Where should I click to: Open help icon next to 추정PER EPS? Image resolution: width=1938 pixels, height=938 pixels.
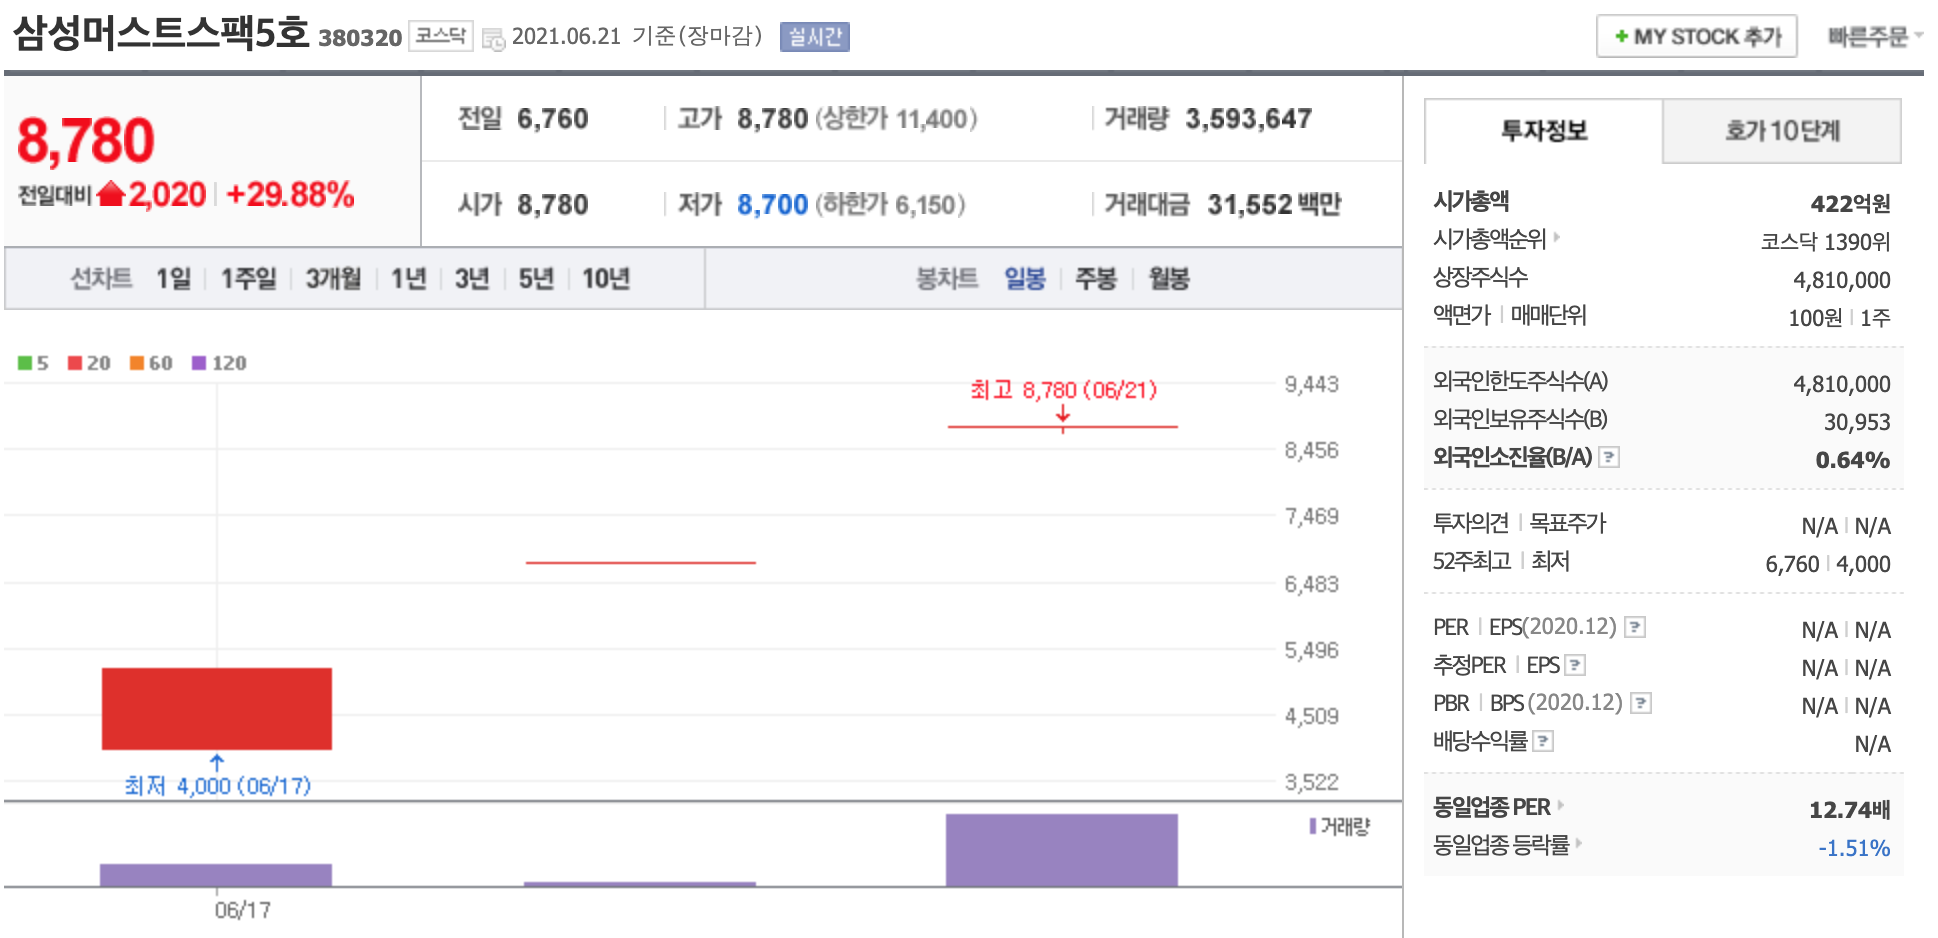tap(1575, 665)
